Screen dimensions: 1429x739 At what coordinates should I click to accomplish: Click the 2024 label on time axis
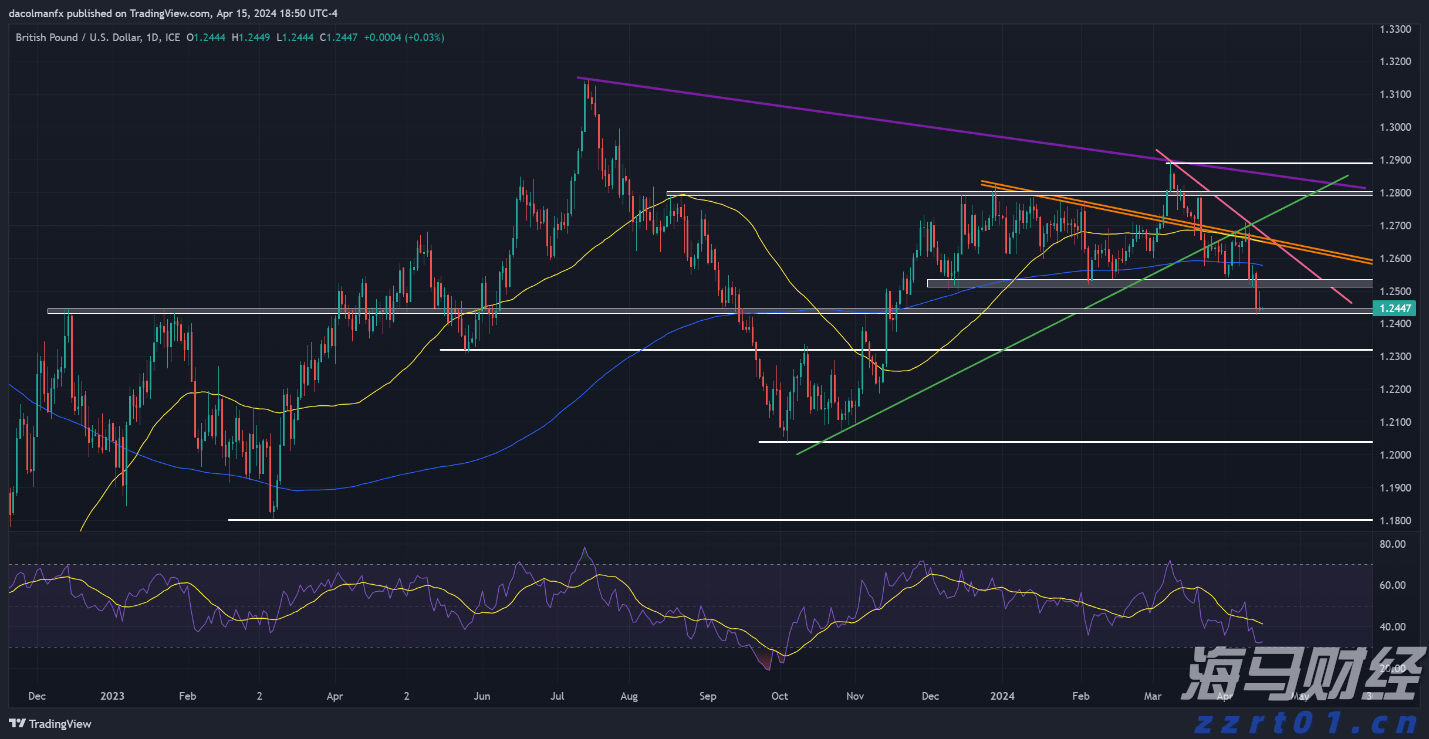[1003, 695]
